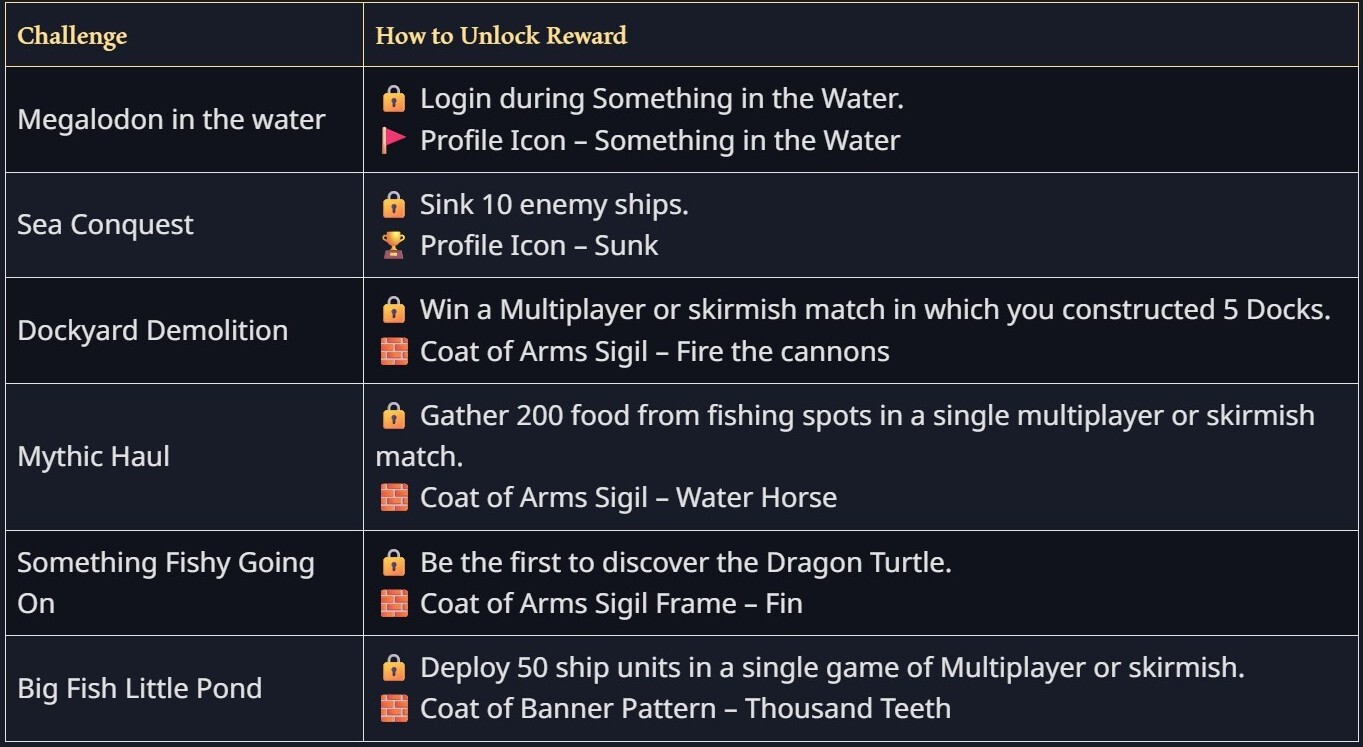The width and height of the screenshot is (1363, 747).
Task: Click the 'Challenge' column header
Action: click(73, 37)
